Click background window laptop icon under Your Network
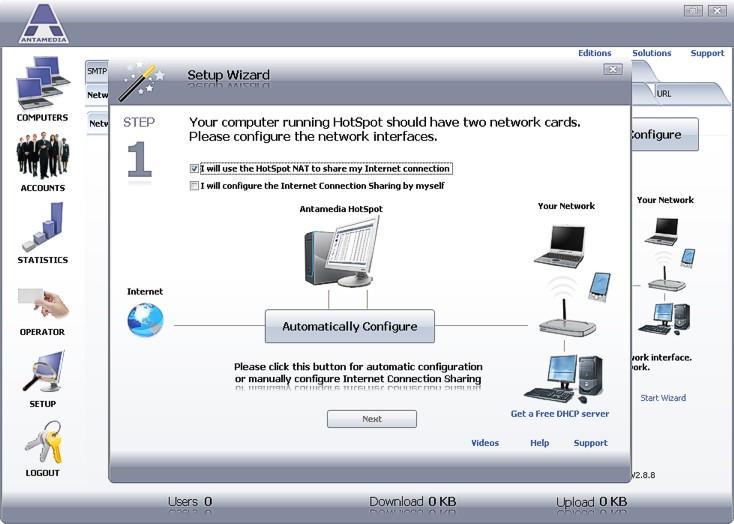This screenshot has width=734, height=524. [x=662, y=231]
